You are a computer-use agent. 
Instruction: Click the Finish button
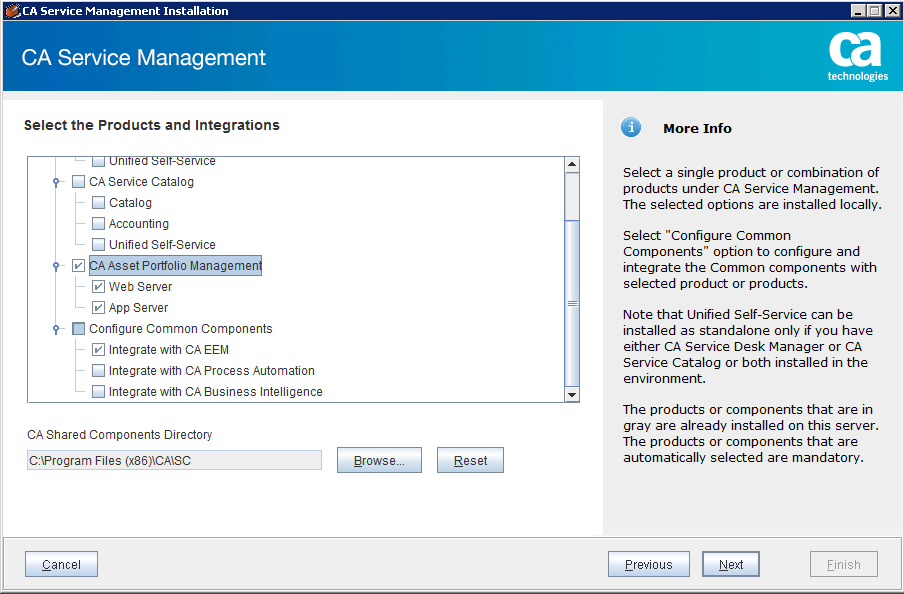click(843, 564)
